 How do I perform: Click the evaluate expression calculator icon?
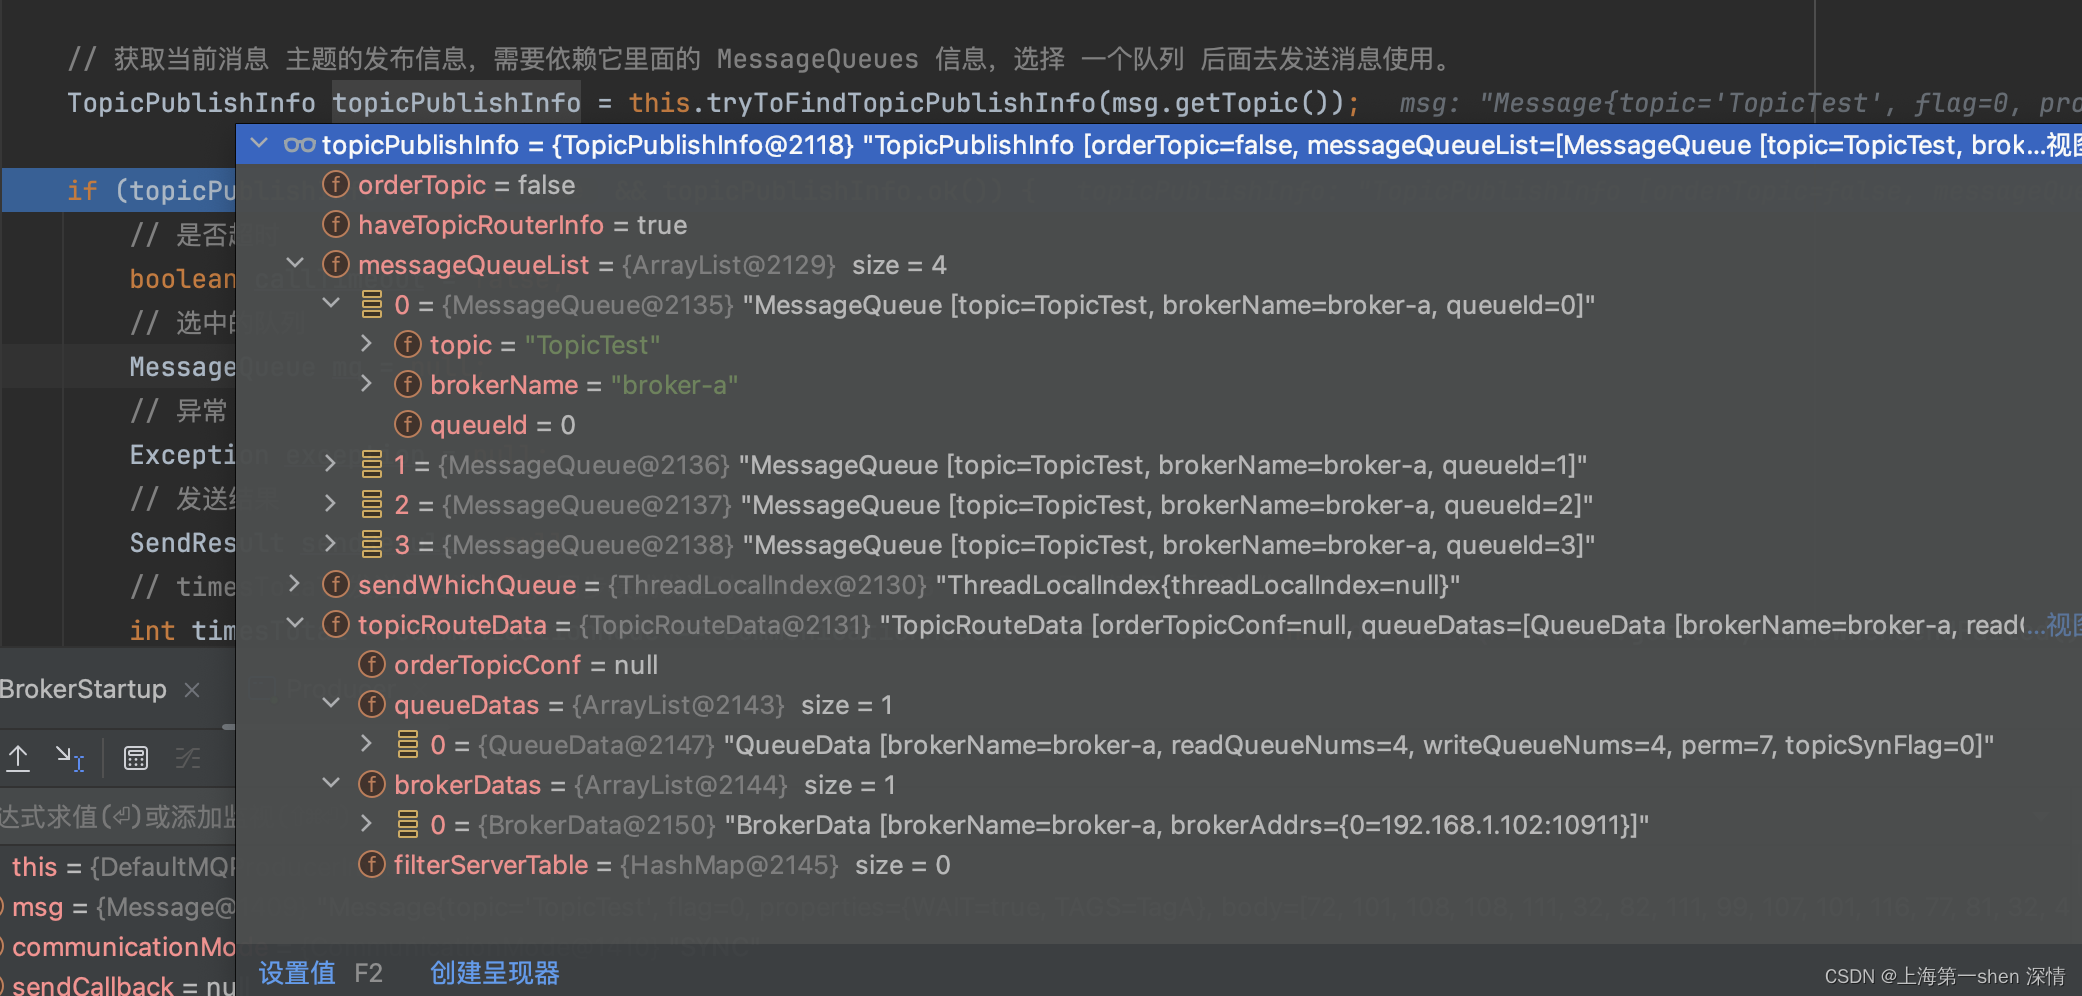[x=136, y=759]
